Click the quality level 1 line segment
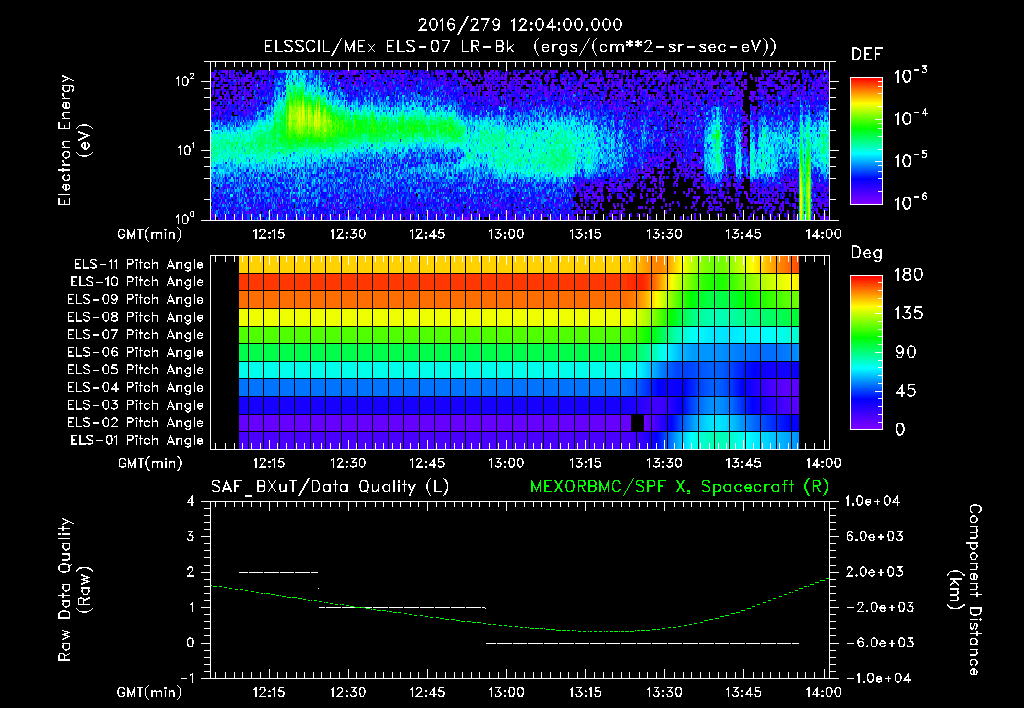The width and height of the screenshot is (1024, 708). point(402,607)
